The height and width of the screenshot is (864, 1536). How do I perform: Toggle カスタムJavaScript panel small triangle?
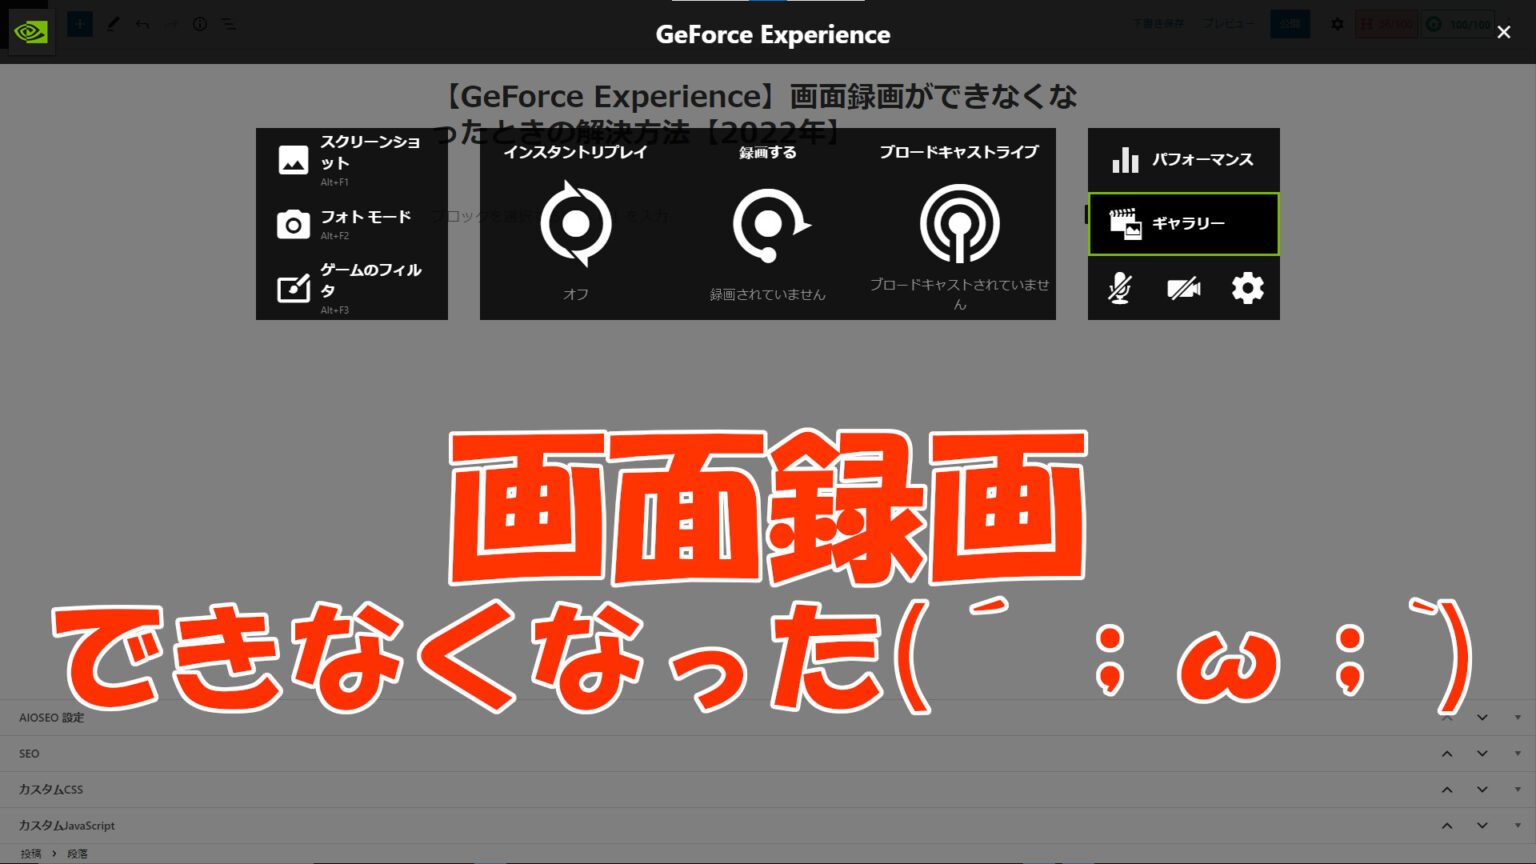click(x=1517, y=826)
